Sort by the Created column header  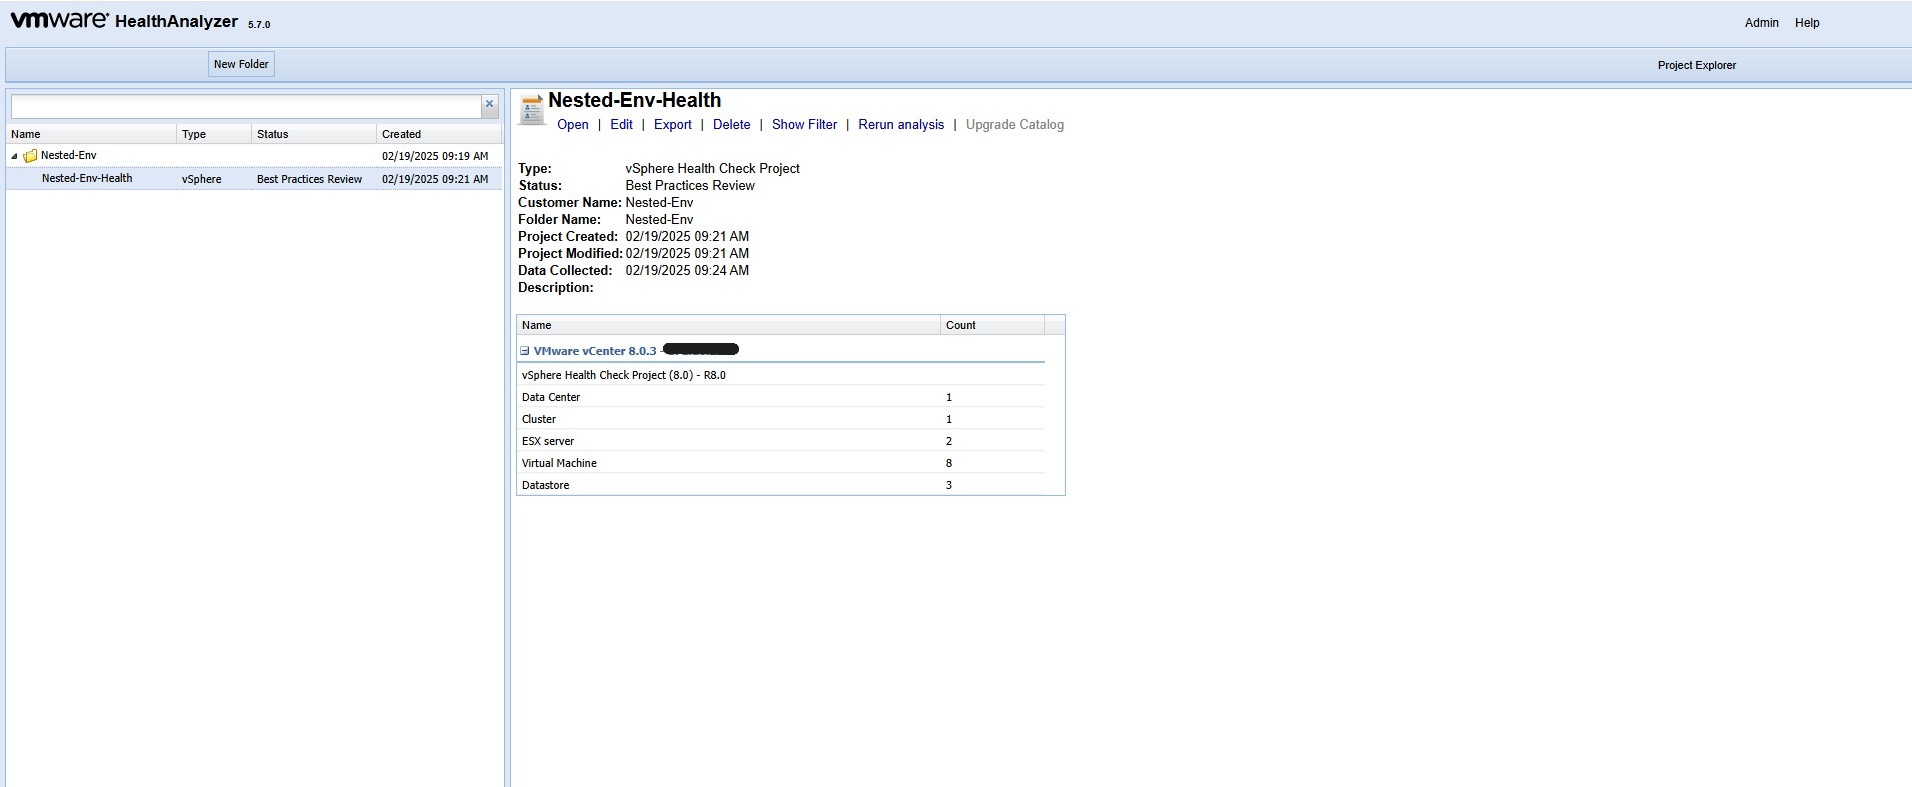tap(439, 134)
